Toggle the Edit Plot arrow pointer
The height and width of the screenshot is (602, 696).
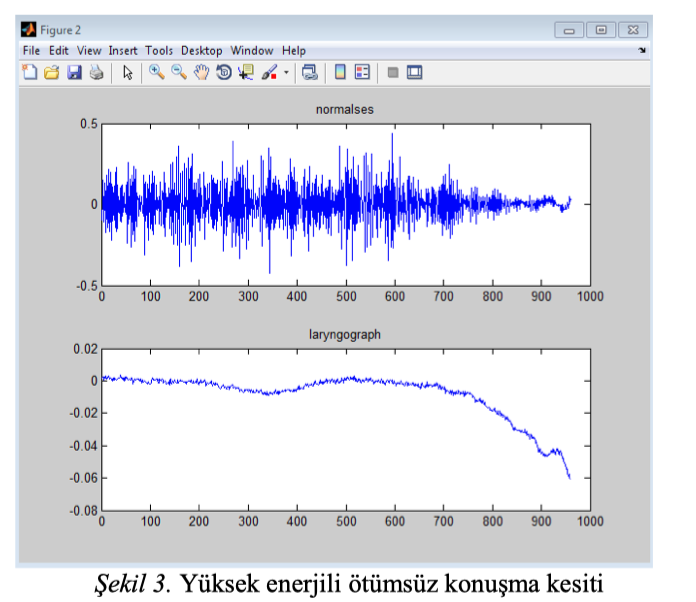127,72
